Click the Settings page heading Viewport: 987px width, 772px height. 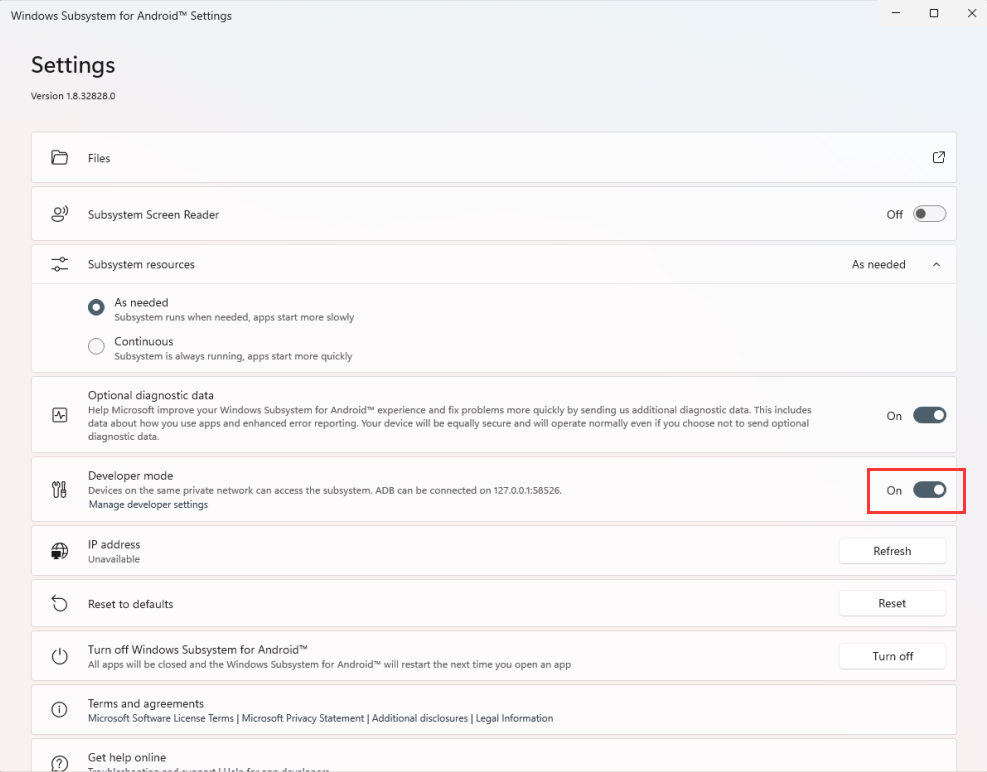(x=73, y=65)
